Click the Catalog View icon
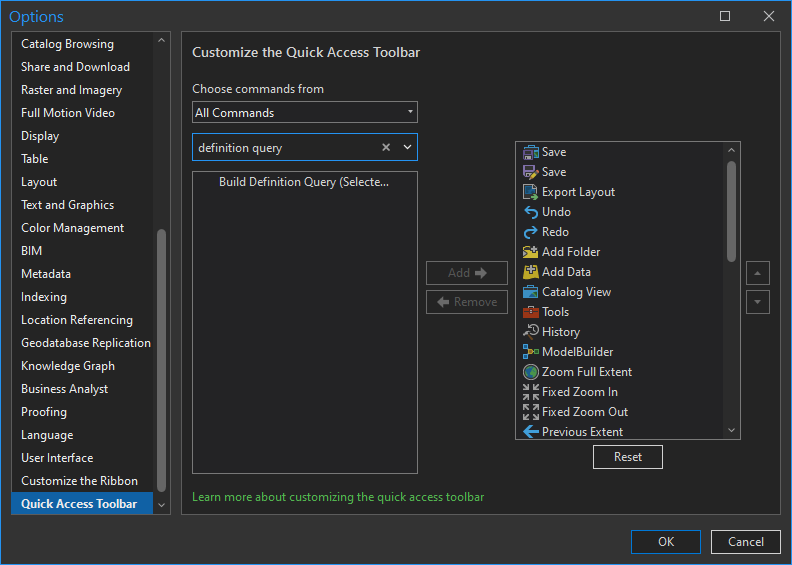 [x=531, y=292]
